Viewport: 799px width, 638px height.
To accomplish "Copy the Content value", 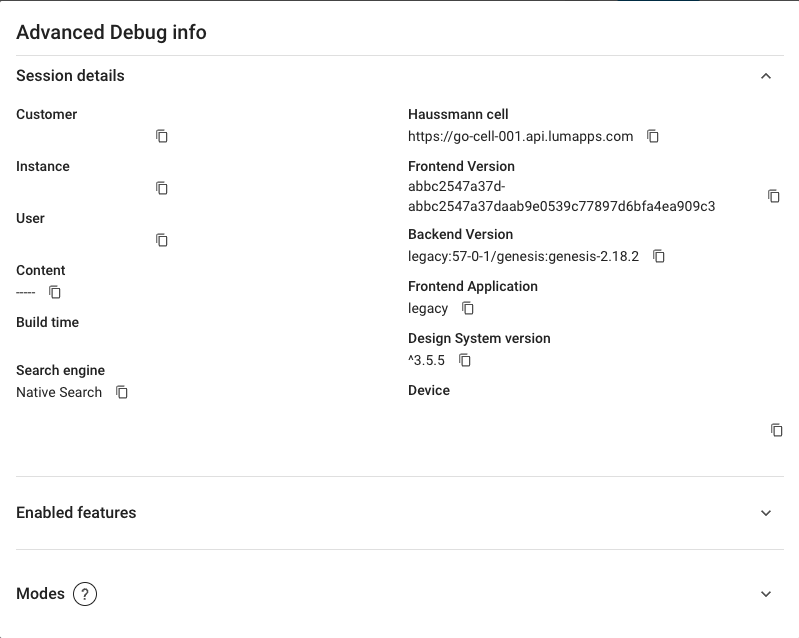I will [x=56, y=292].
